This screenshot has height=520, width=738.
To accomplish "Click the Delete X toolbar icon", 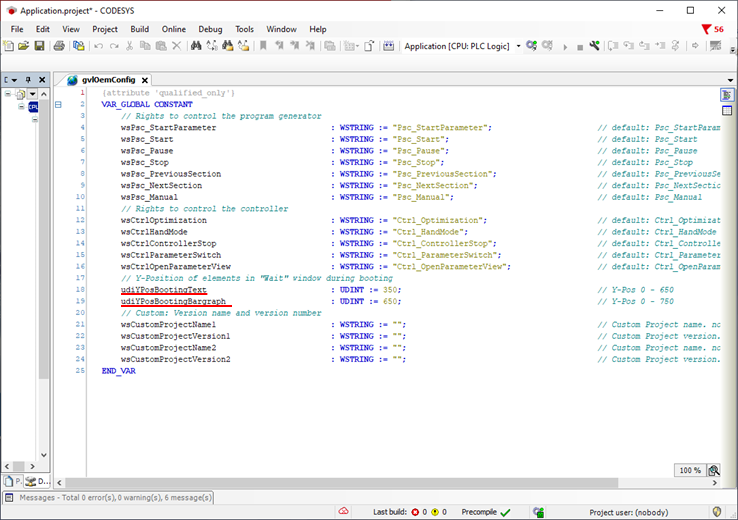I will [x=177, y=46].
